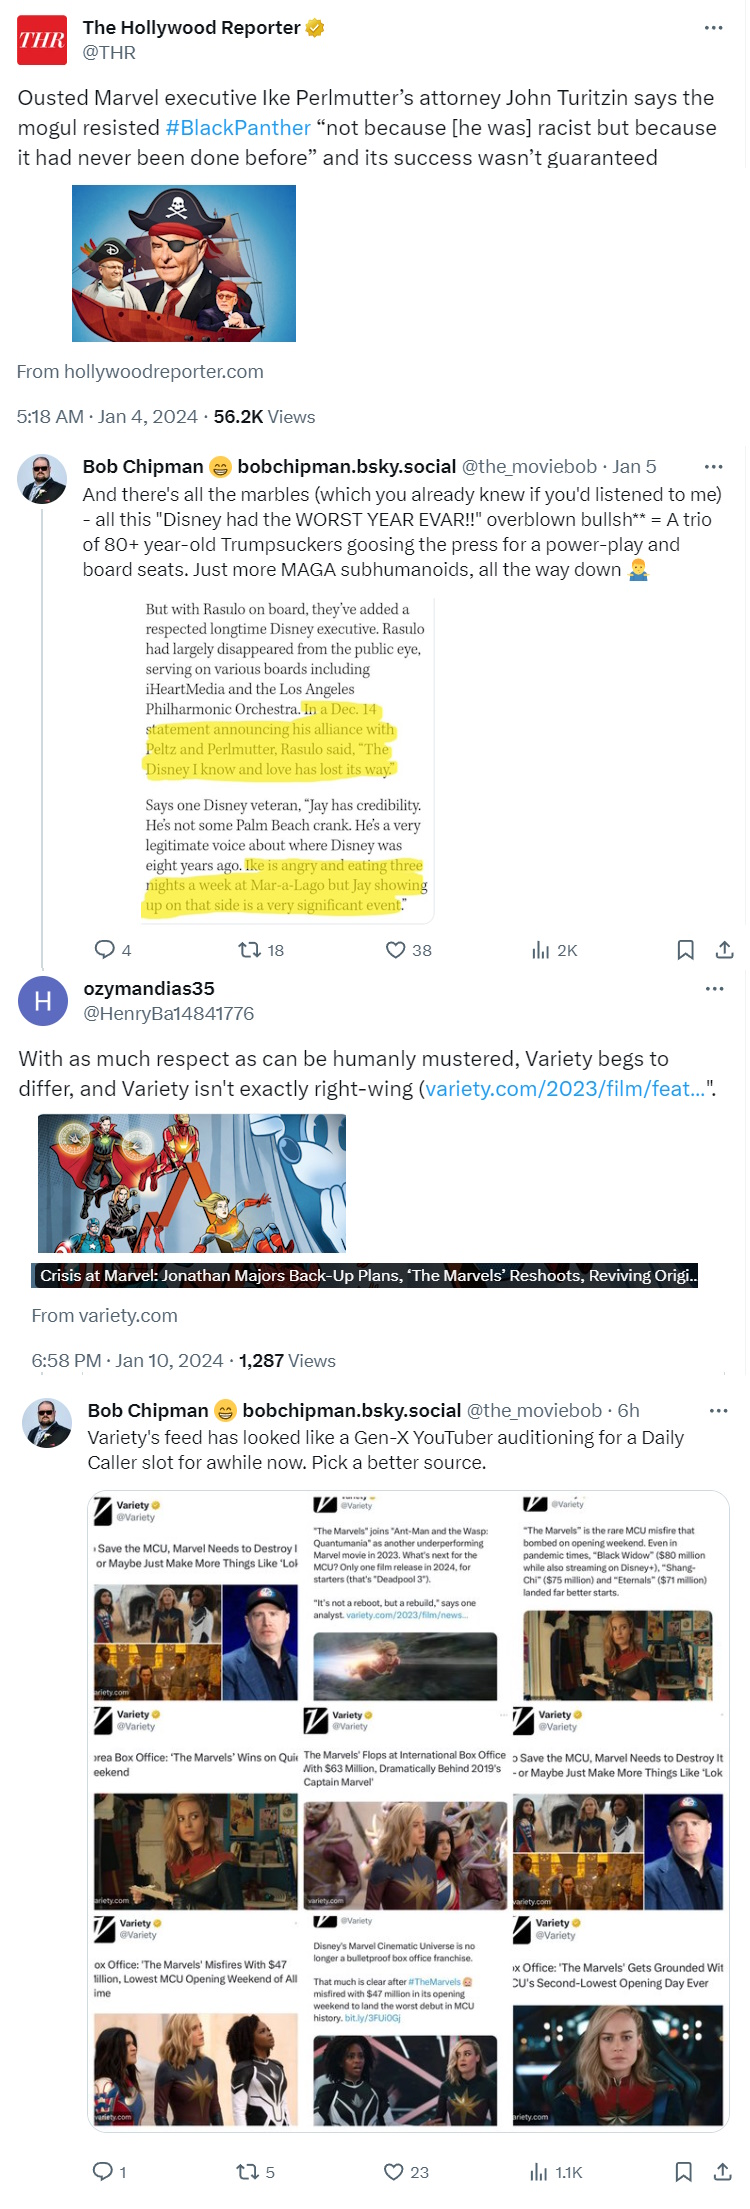Open more options on The Hollywood Reporter post
Image resolution: width=750 pixels, height=2209 pixels.
click(x=713, y=28)
